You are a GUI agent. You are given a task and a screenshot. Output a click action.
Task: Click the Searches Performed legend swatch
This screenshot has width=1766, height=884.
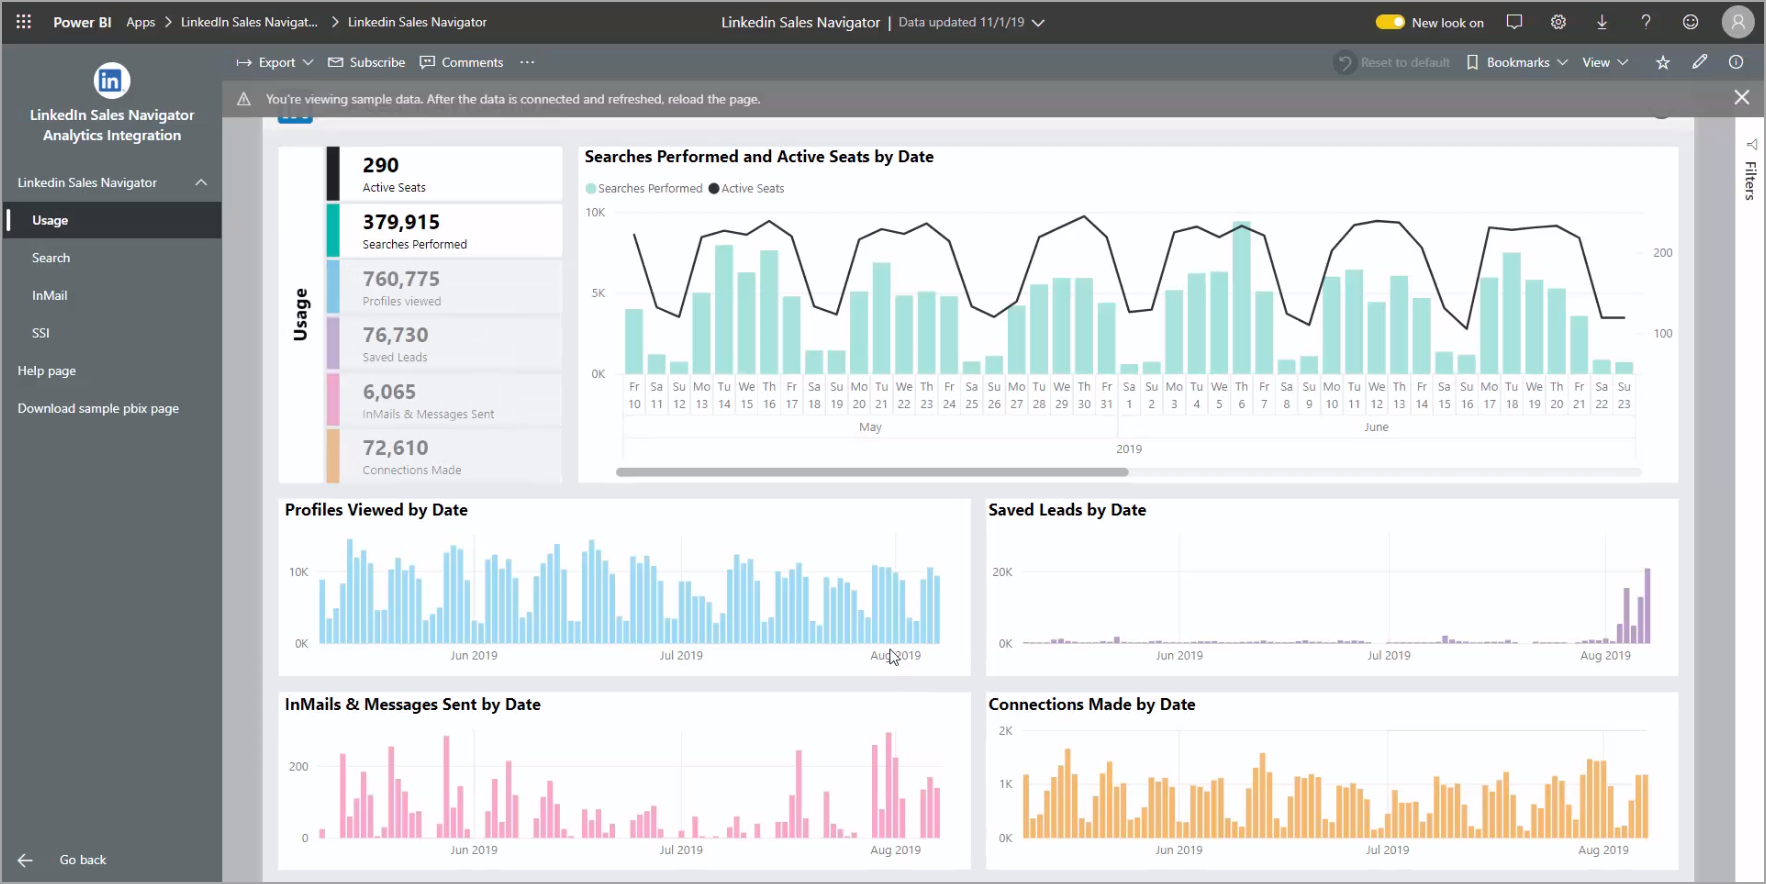click(591, 188)
